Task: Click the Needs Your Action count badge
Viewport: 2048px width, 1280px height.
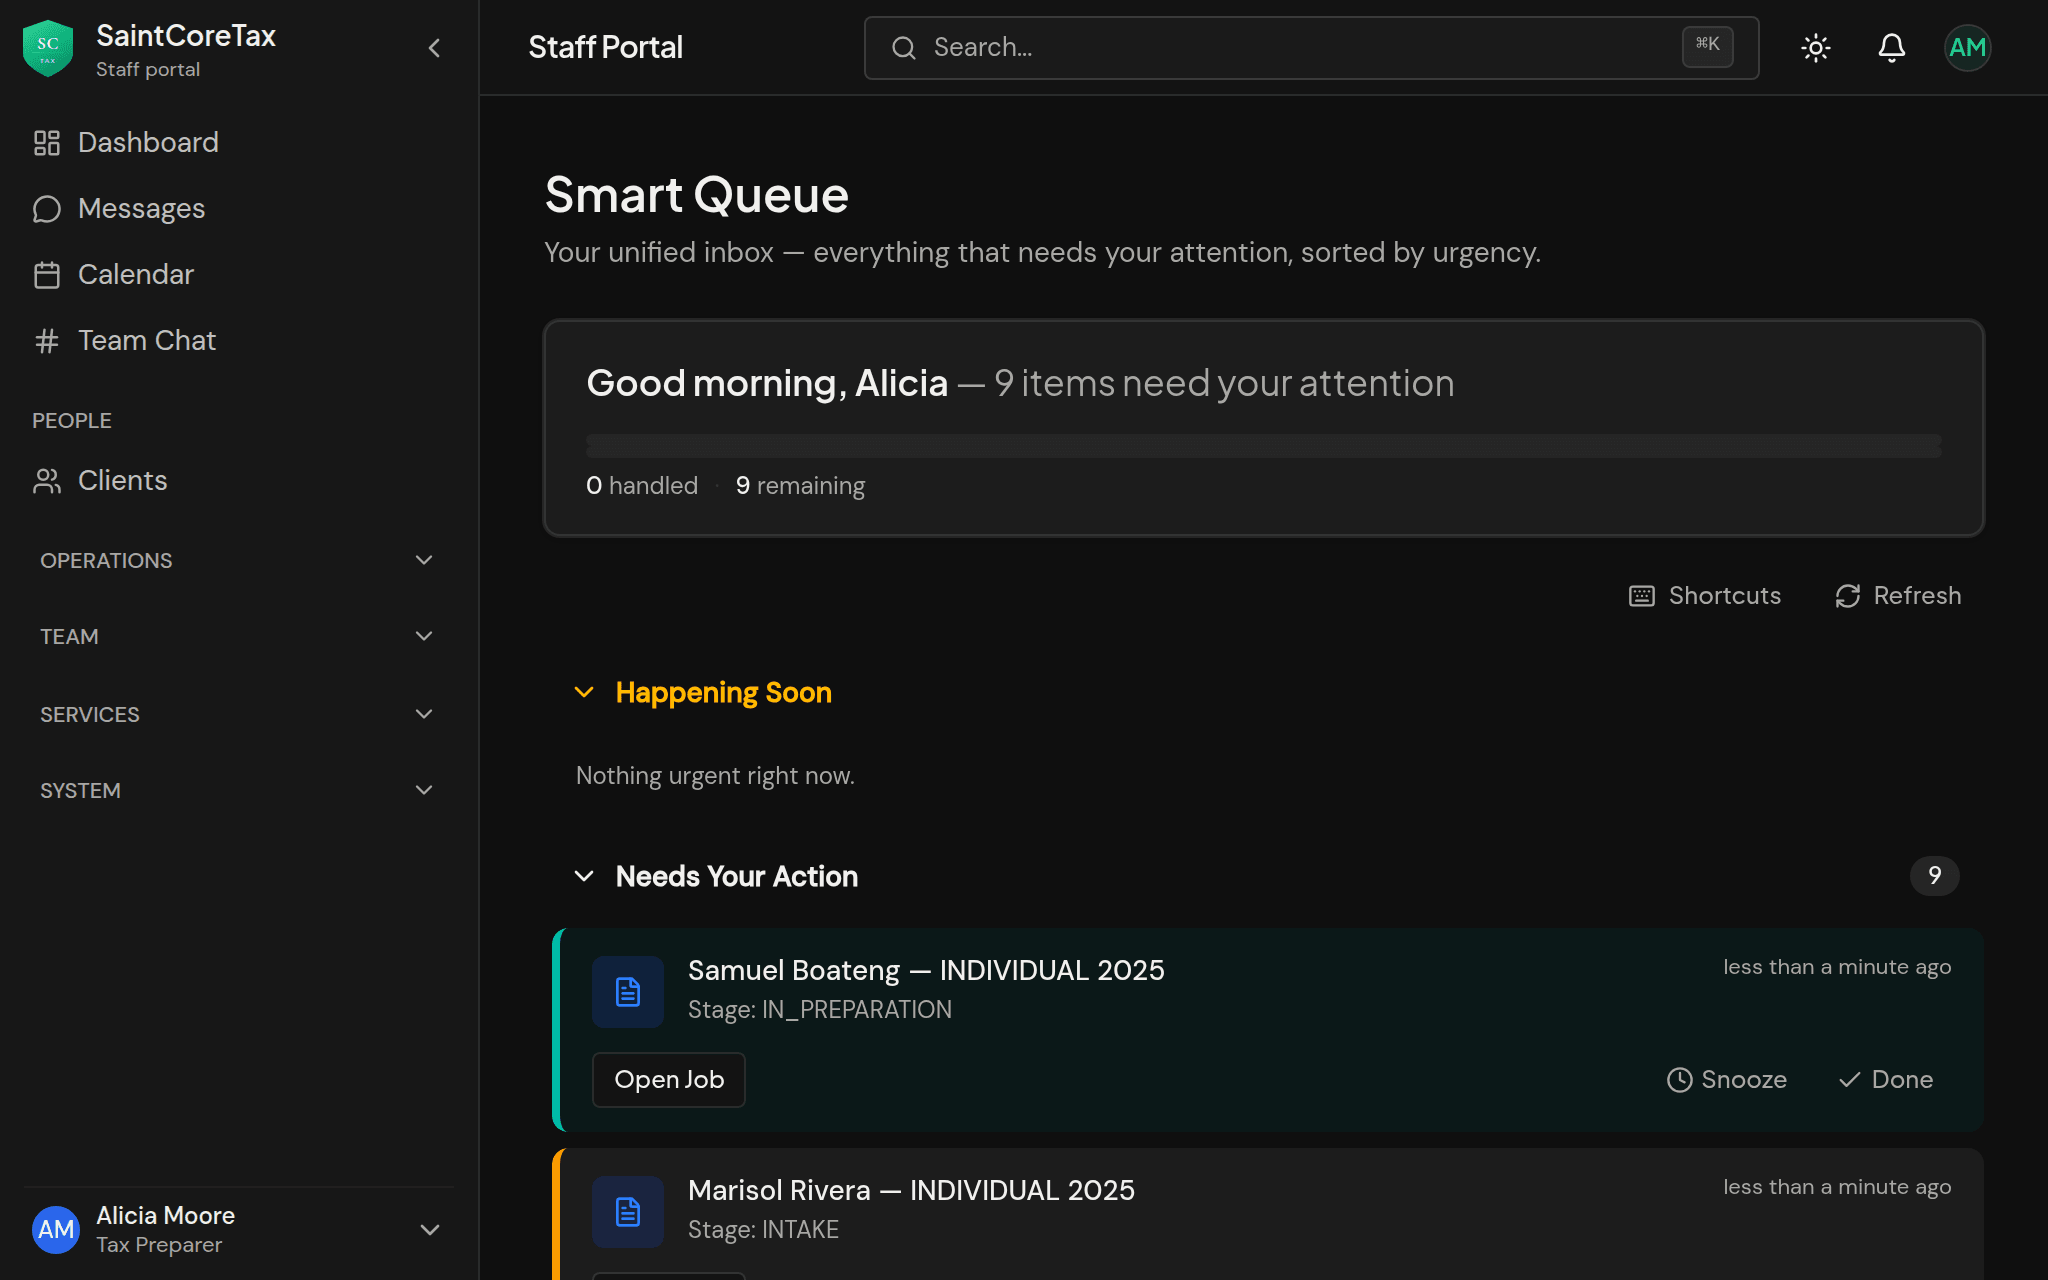Action: [1935, 876]
